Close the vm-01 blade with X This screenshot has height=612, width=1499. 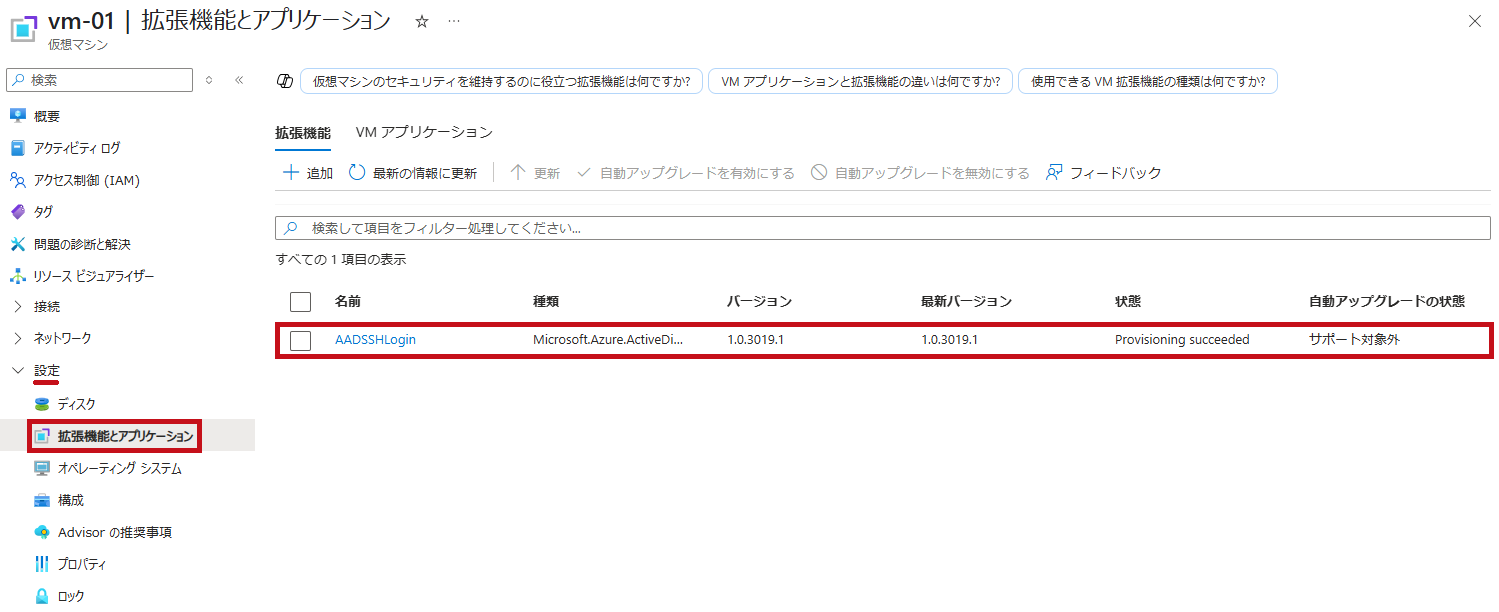[x=1474, y=21]
